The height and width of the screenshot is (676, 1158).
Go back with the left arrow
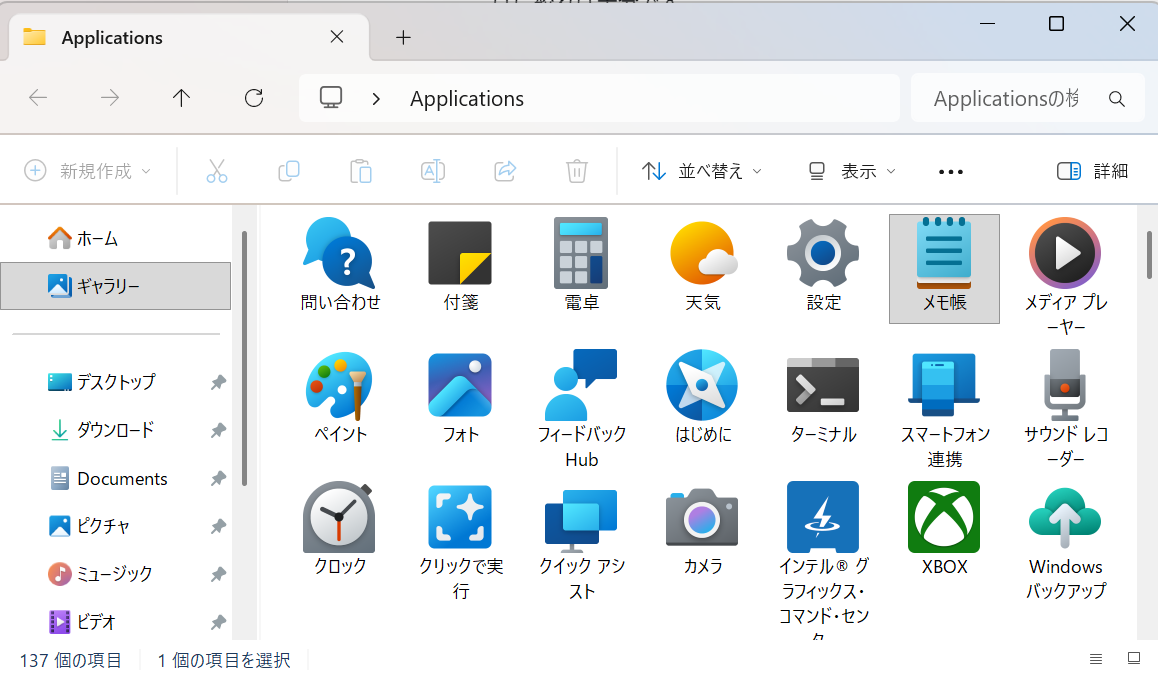(x=38, y=98)
